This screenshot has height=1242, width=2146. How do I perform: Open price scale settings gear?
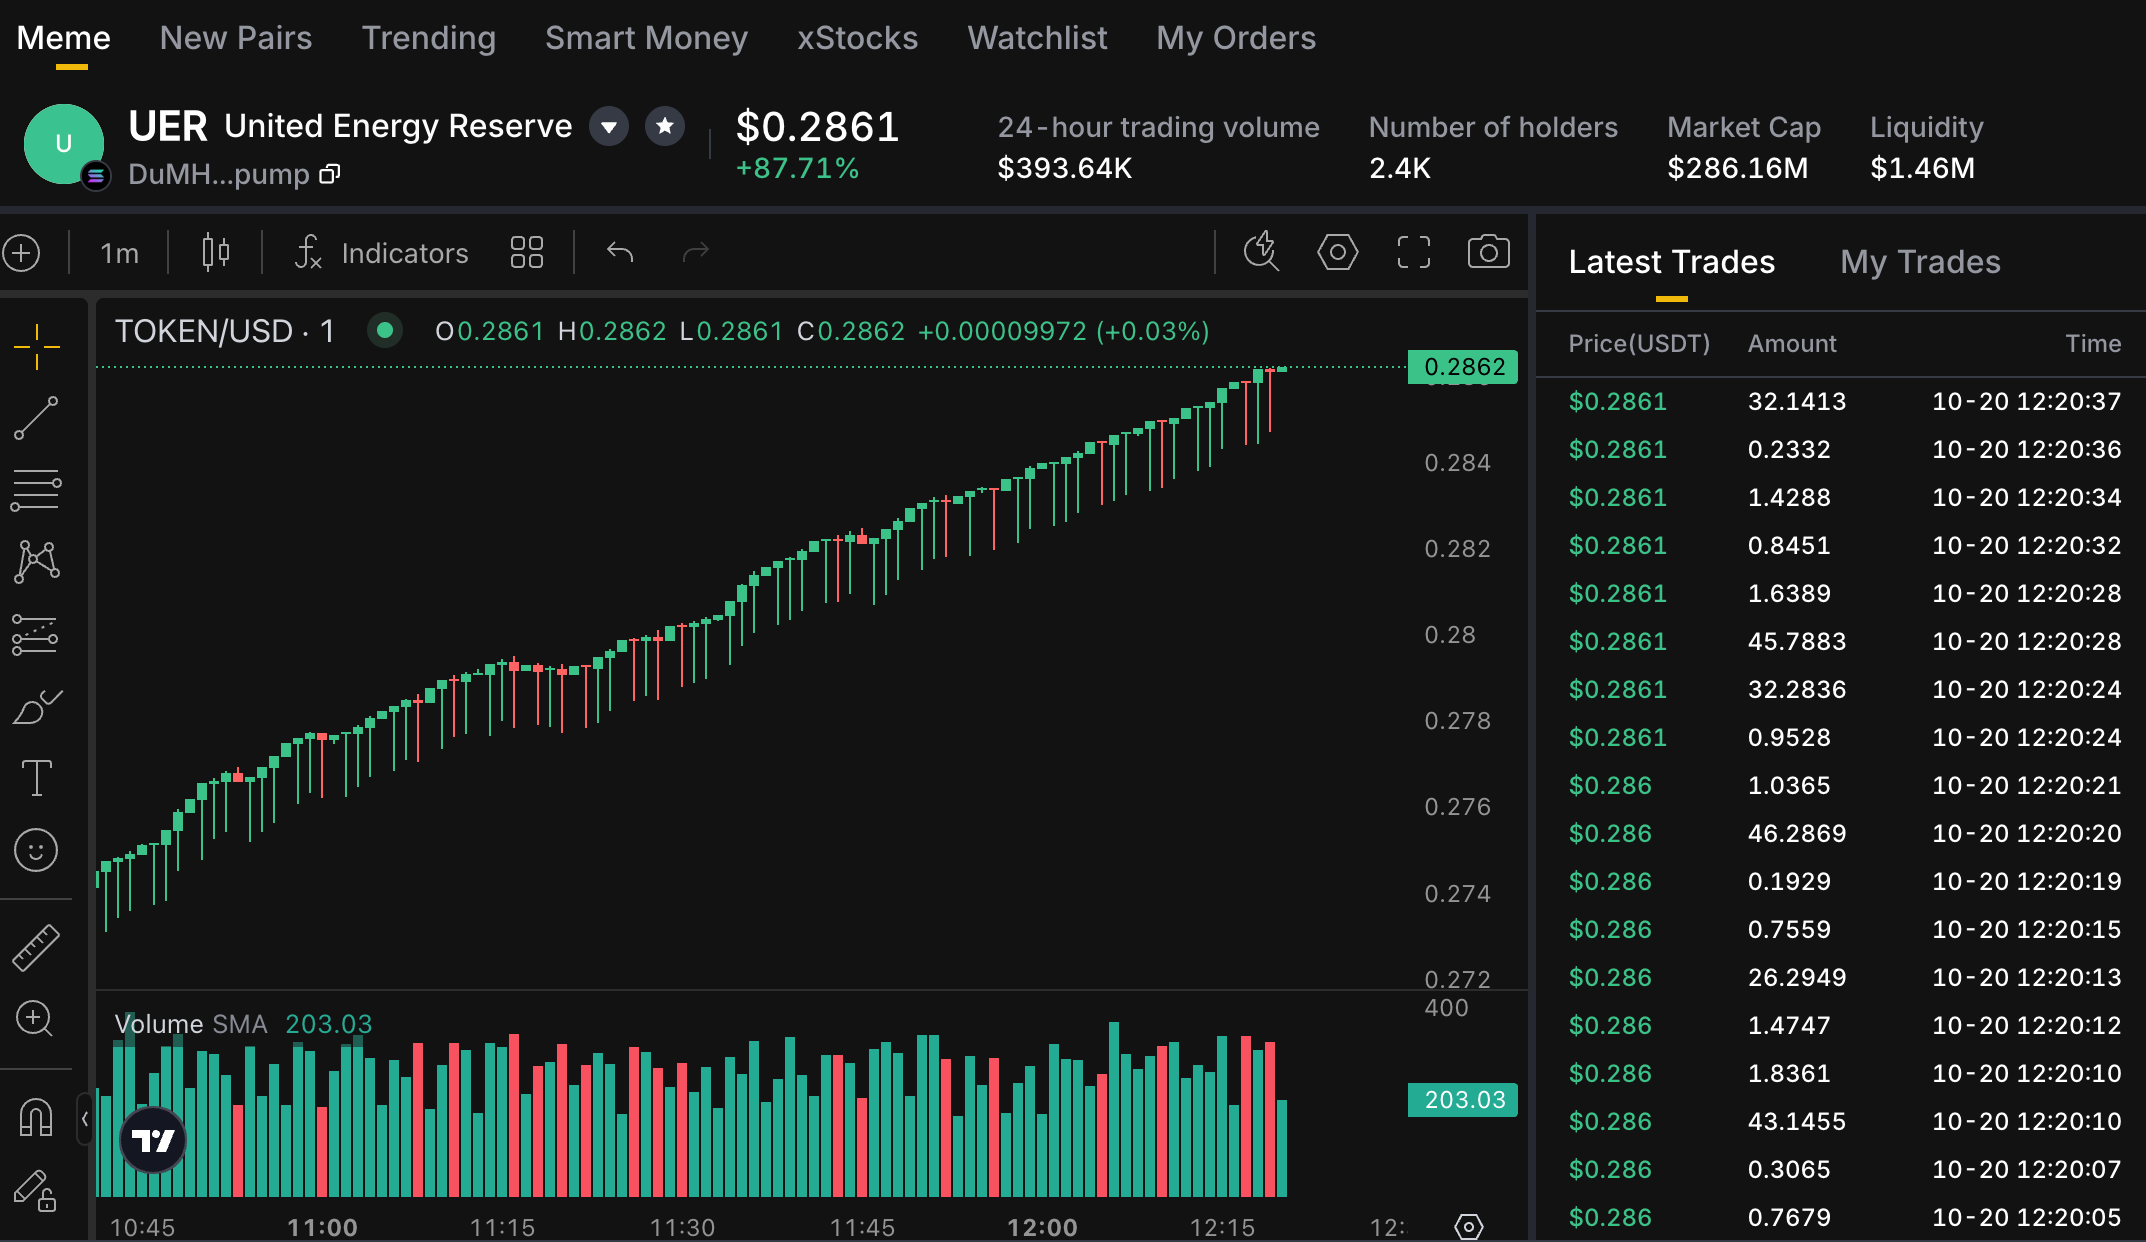coord(1469,1227)
